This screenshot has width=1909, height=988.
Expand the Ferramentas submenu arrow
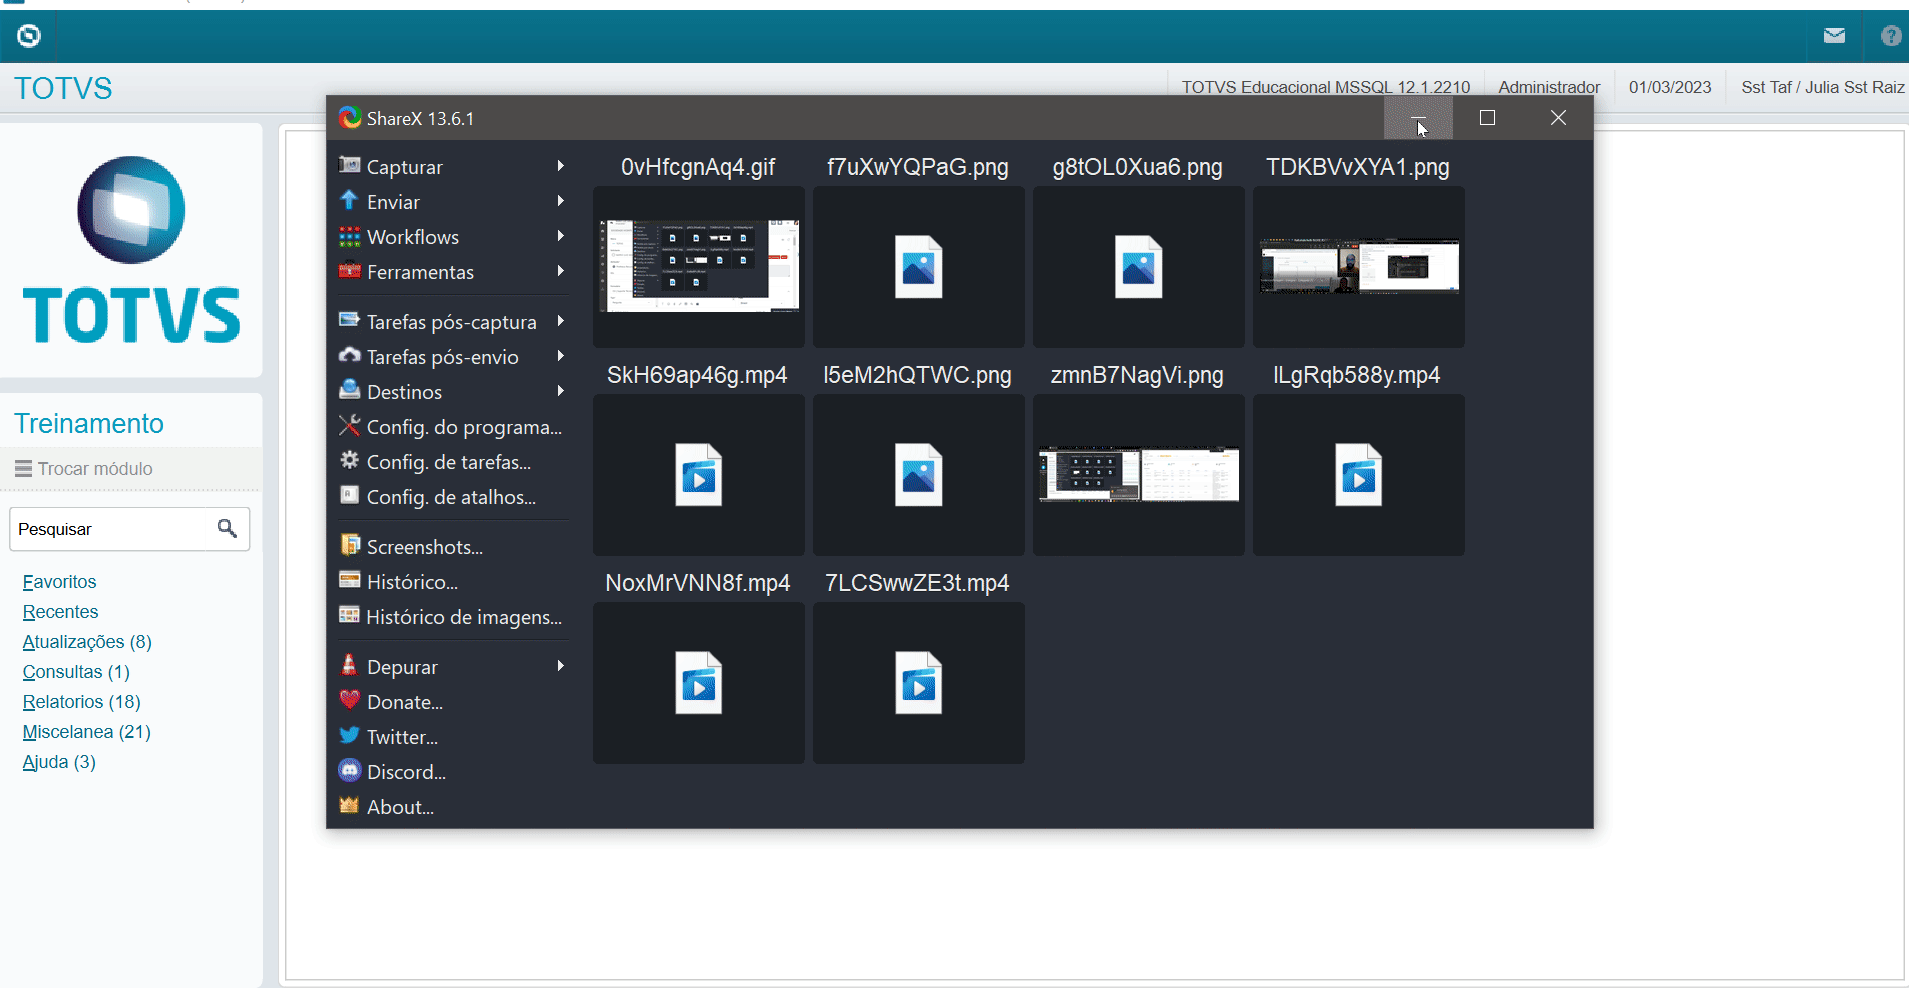coord(561,271)
